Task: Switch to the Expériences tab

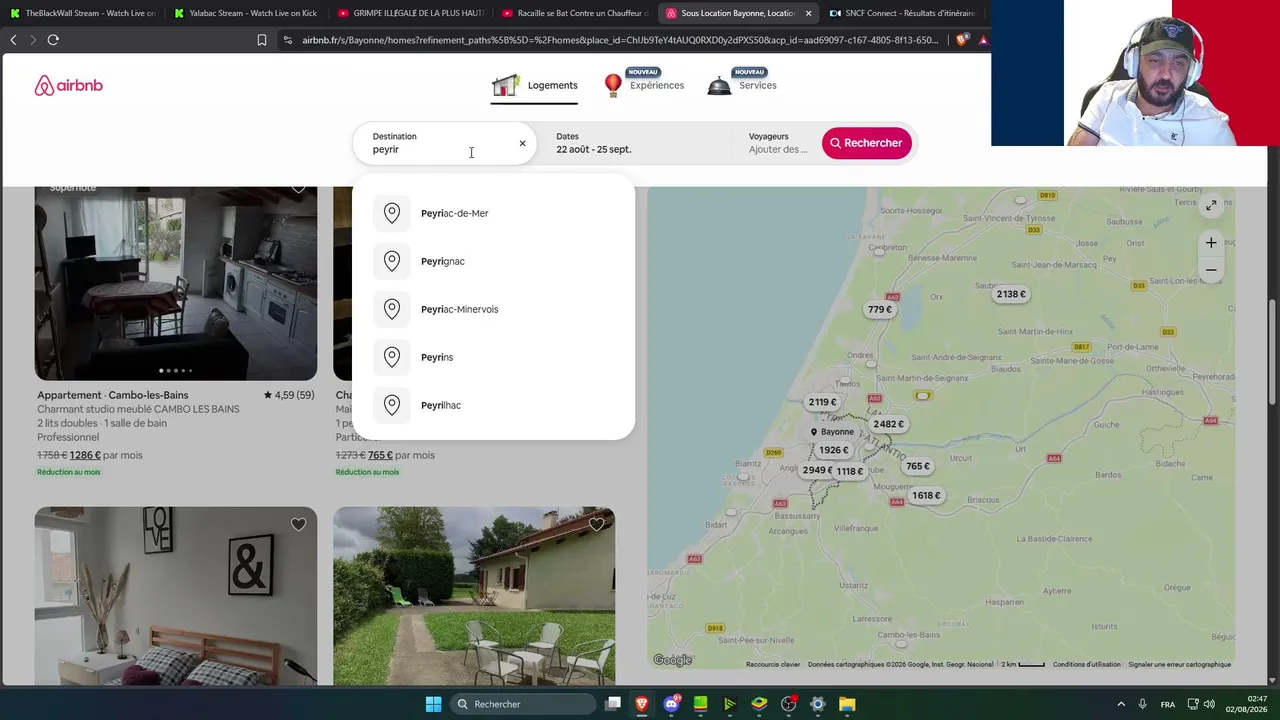Action: [644, 85]
